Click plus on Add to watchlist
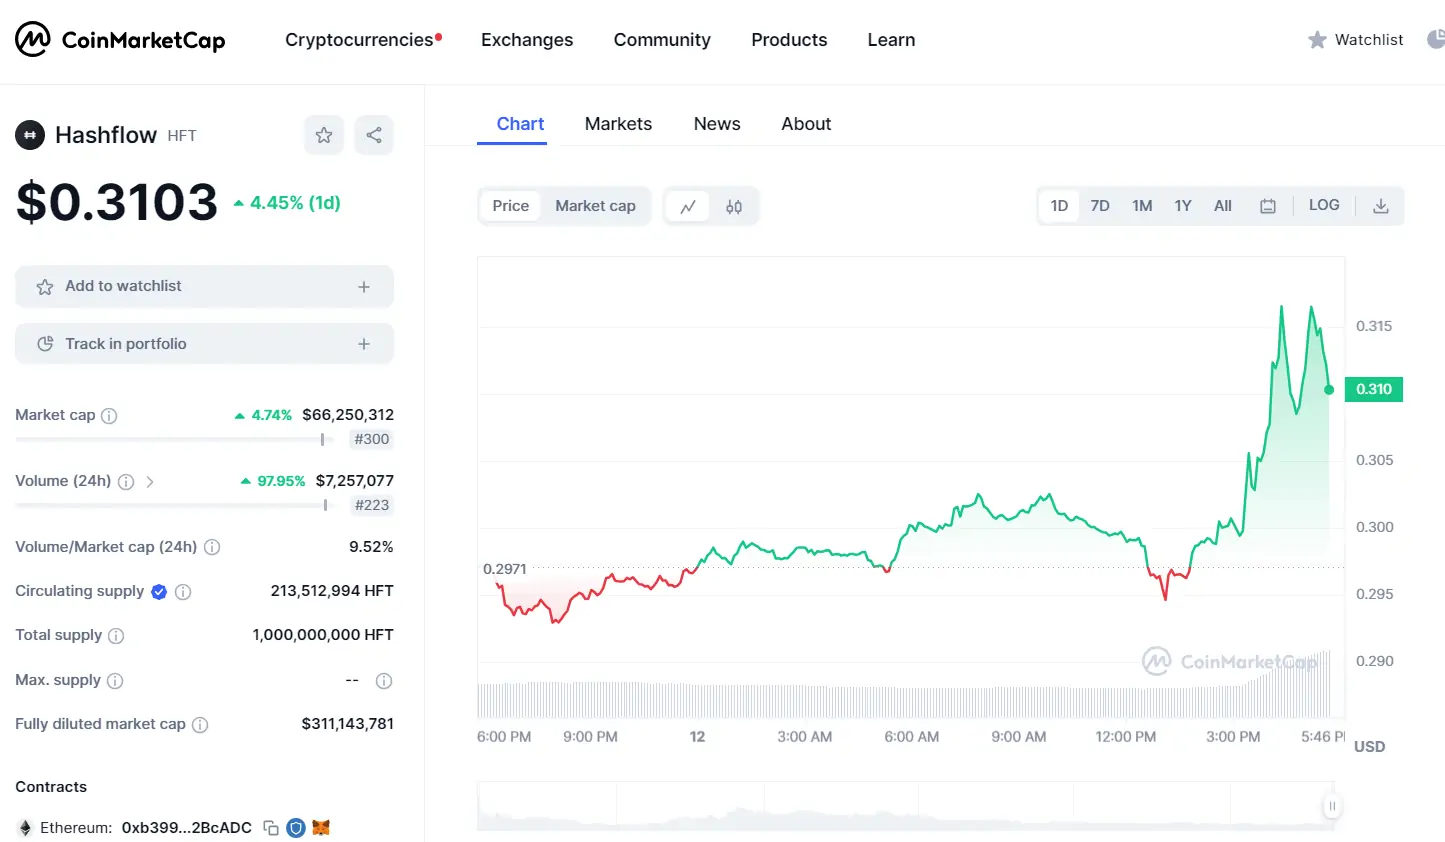The width and height of the screenshot is (1445, 842). pyautogui.click(x=364, y=287)
